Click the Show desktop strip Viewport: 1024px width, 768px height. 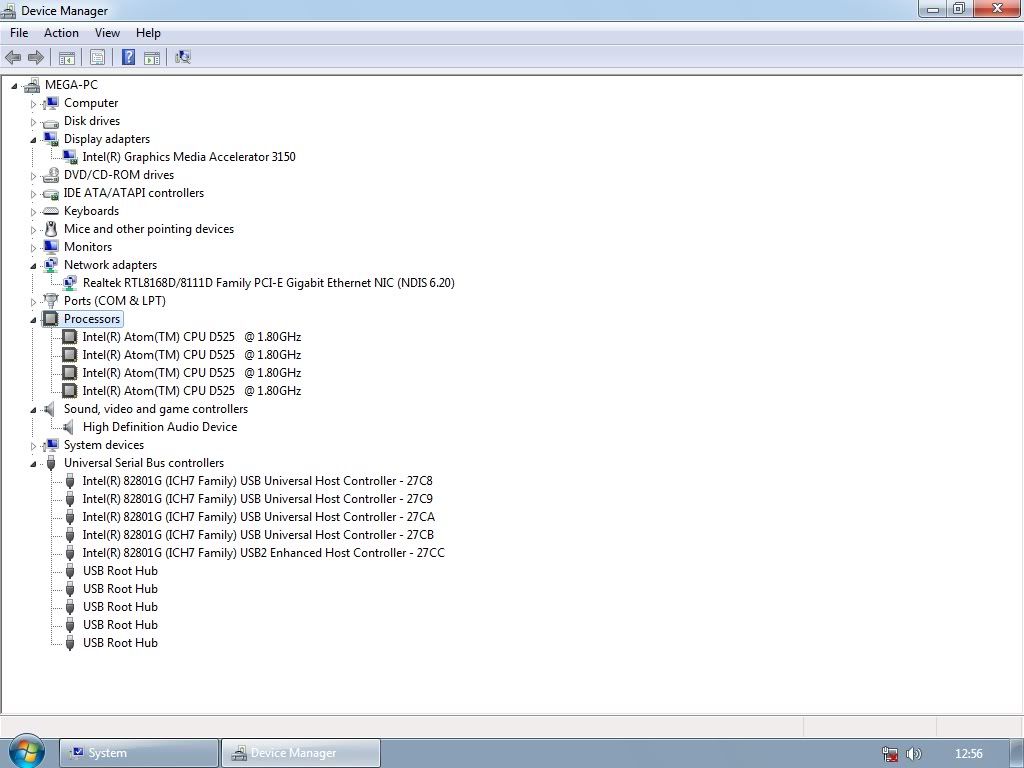1017,753
